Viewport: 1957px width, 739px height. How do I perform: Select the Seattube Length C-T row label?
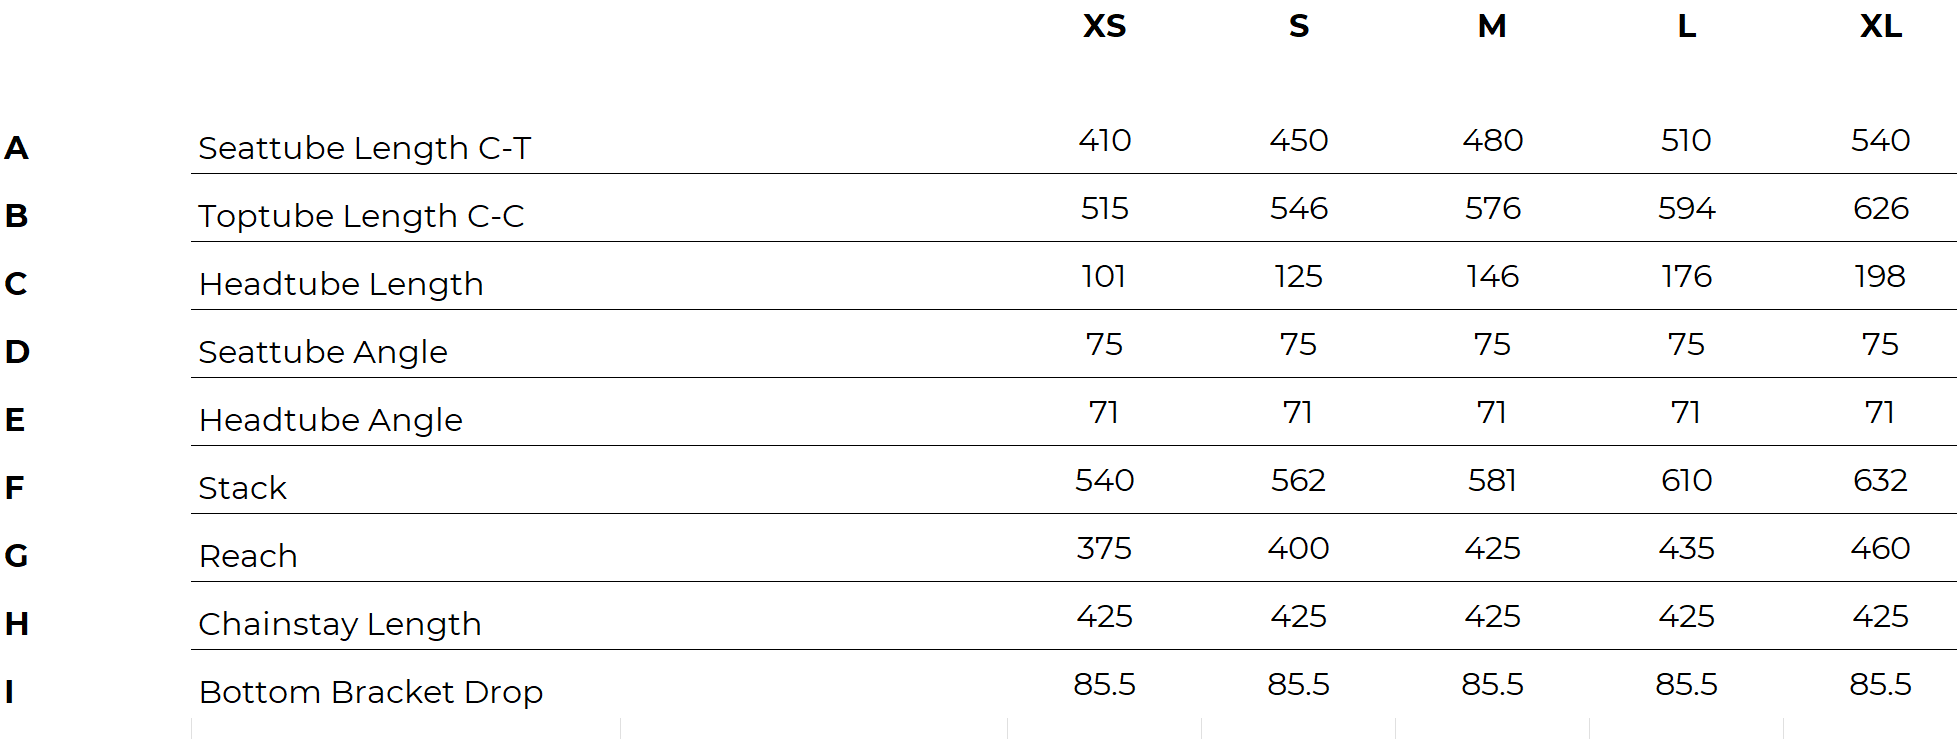point(364,148)
